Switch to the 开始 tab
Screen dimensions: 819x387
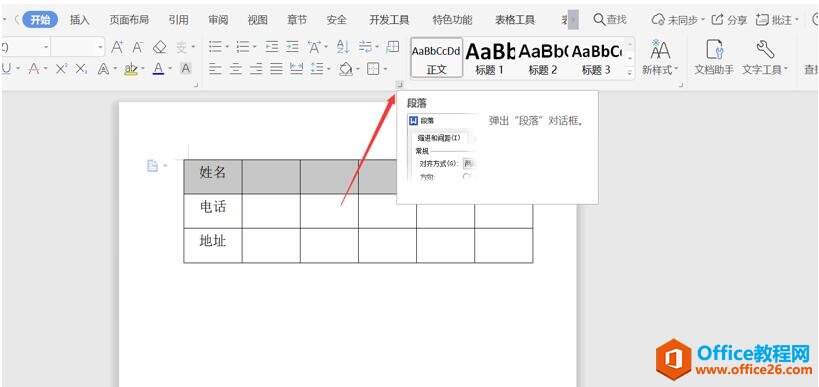point(40,20)
